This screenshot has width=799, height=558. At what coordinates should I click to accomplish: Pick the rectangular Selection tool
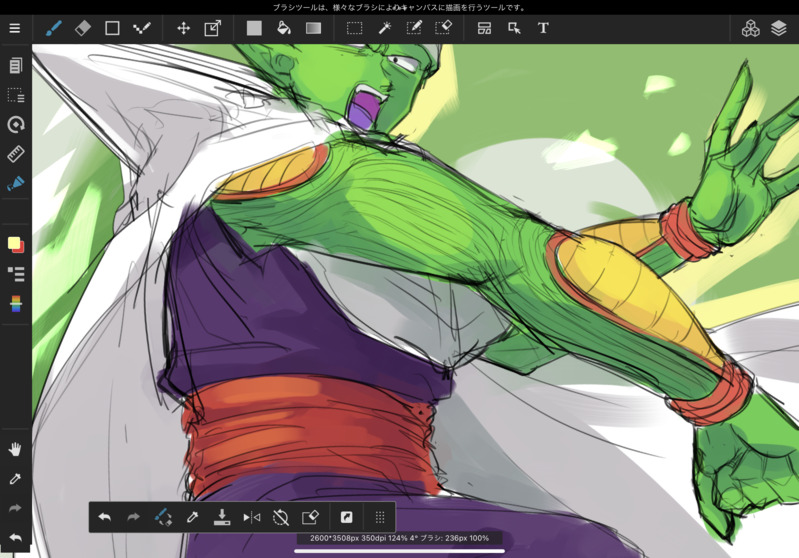click(x=354, y=28)
